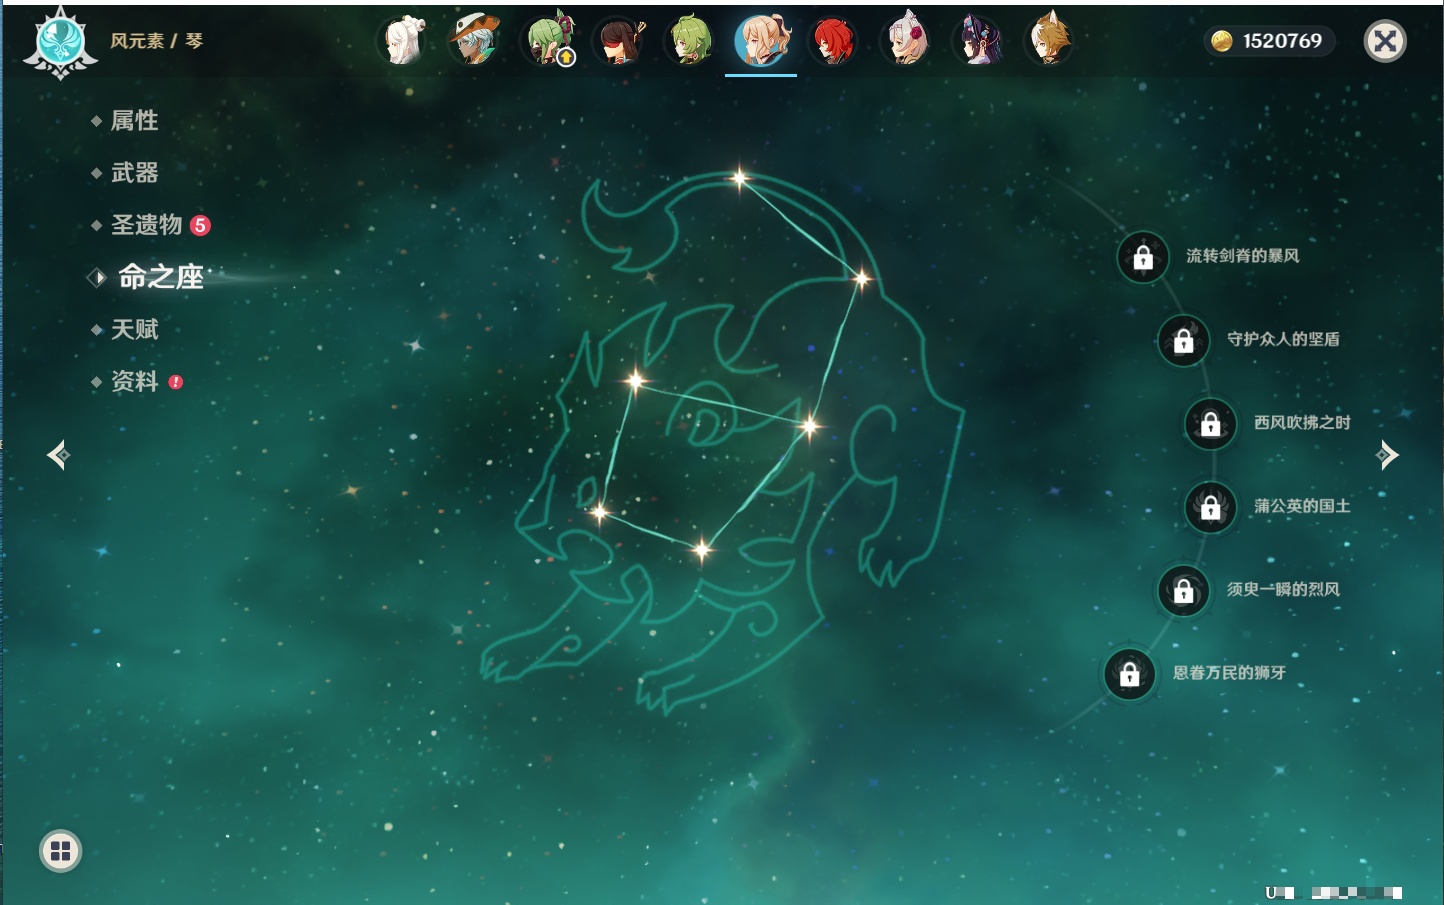Select the Beidou avatar with red eyepatch
Image resolution: width=1444 pixels, height=905 pixels.
click(x=619, y=41)
